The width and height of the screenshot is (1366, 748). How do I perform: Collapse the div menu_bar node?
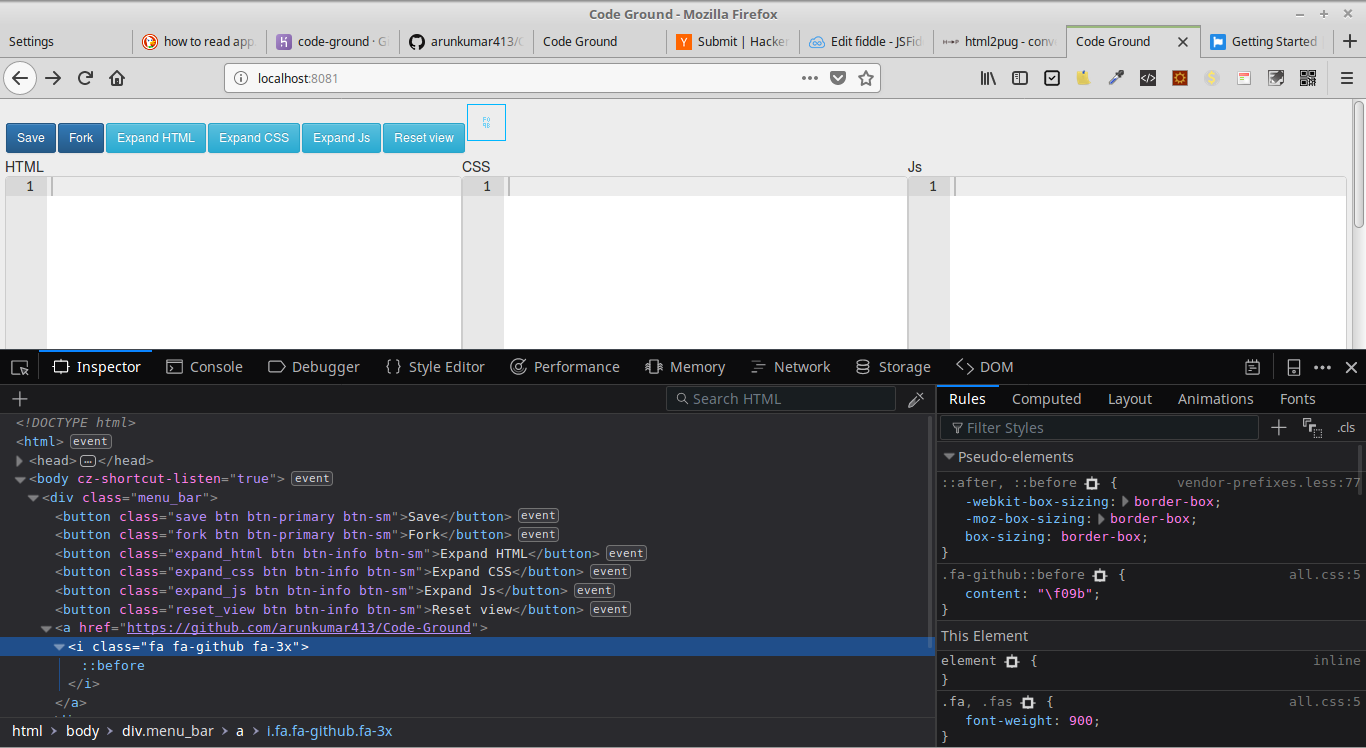point(33,498)
